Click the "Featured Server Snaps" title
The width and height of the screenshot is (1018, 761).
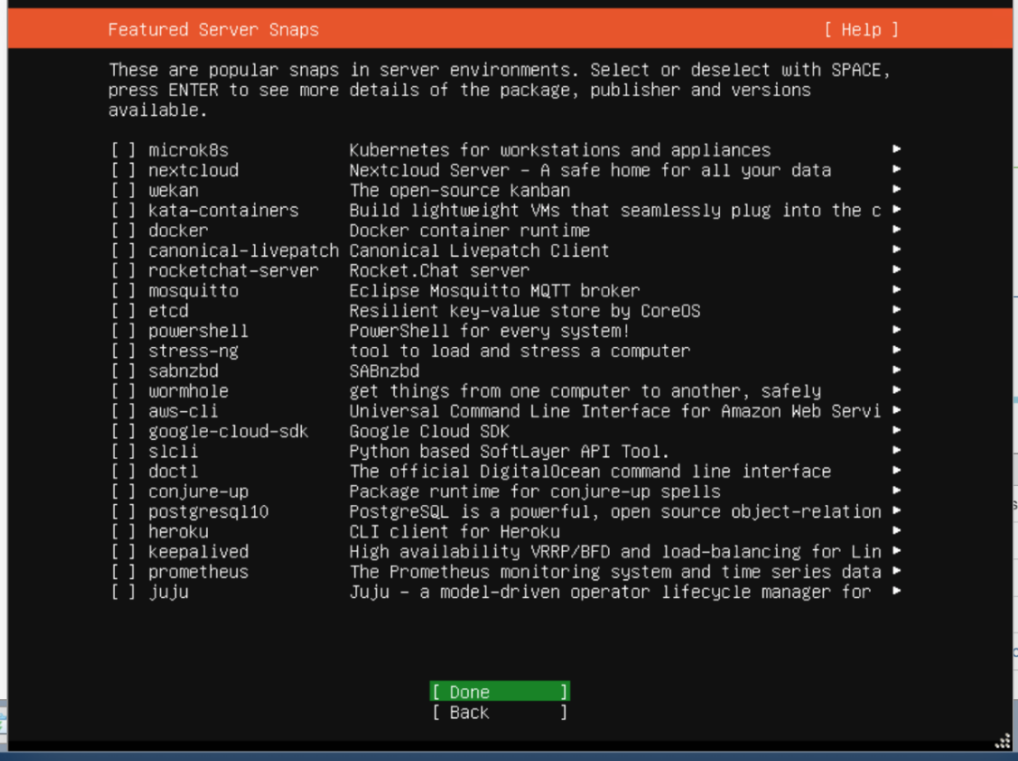pos(213,30)
